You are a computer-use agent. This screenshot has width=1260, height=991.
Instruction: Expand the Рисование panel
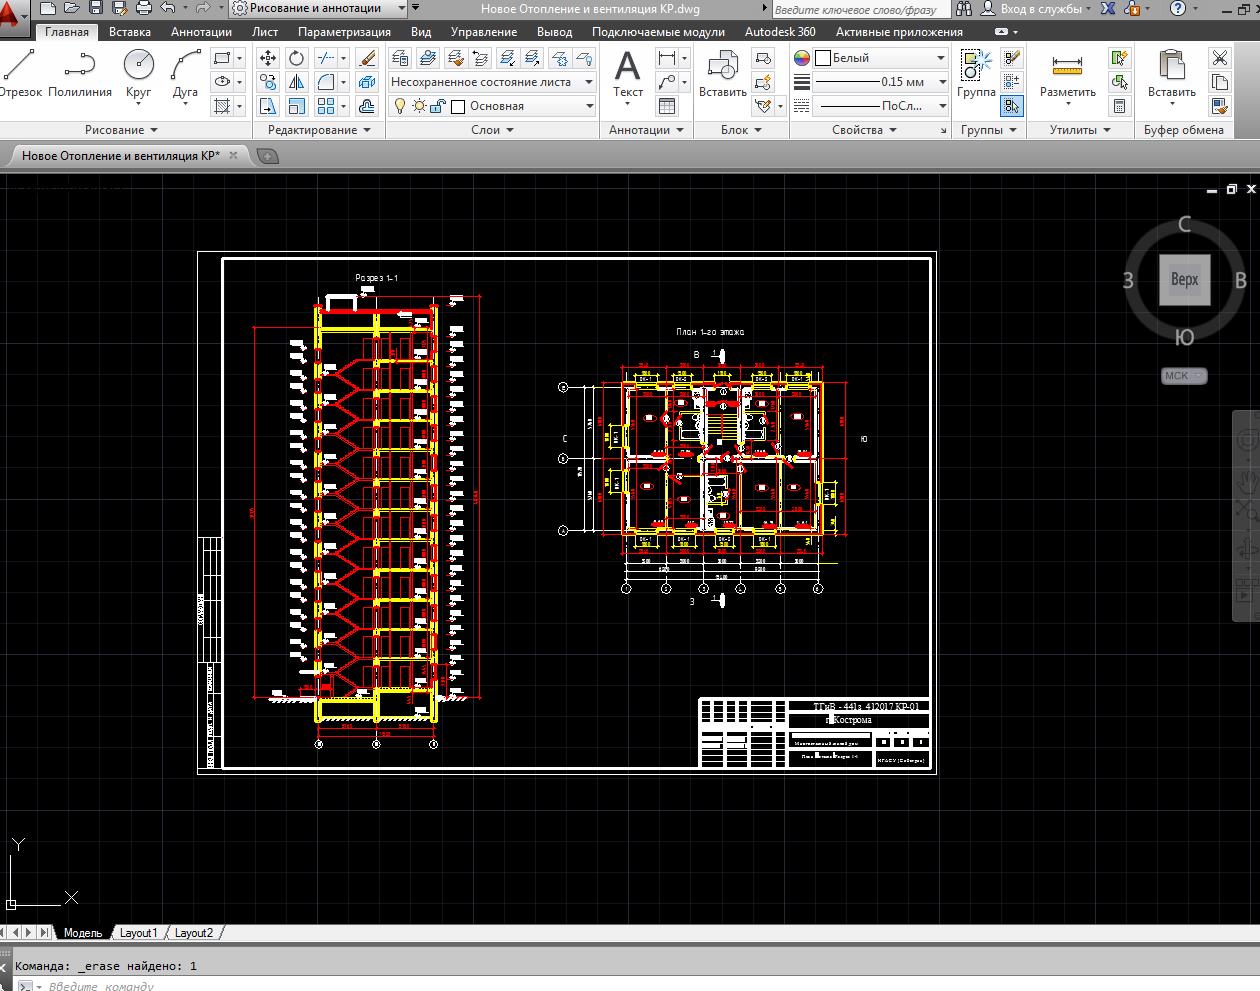tap(121, 130)
